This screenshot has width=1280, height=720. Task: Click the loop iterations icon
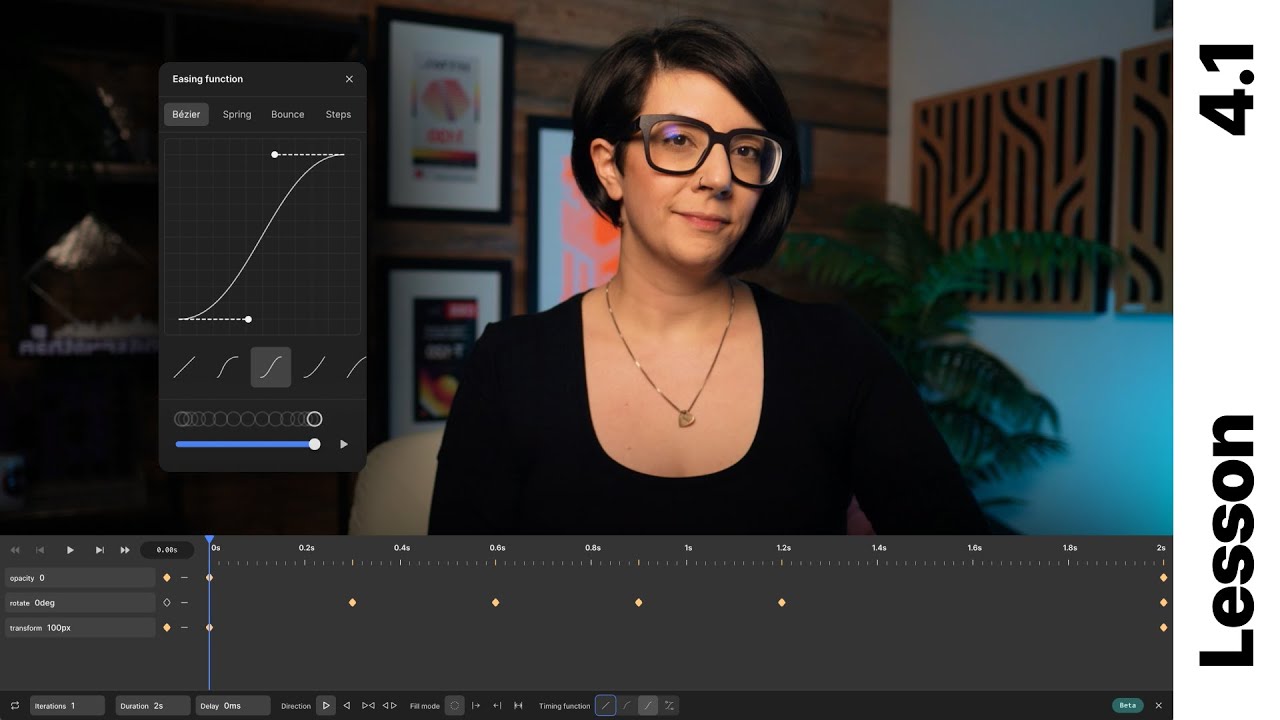tap(14, 705)
